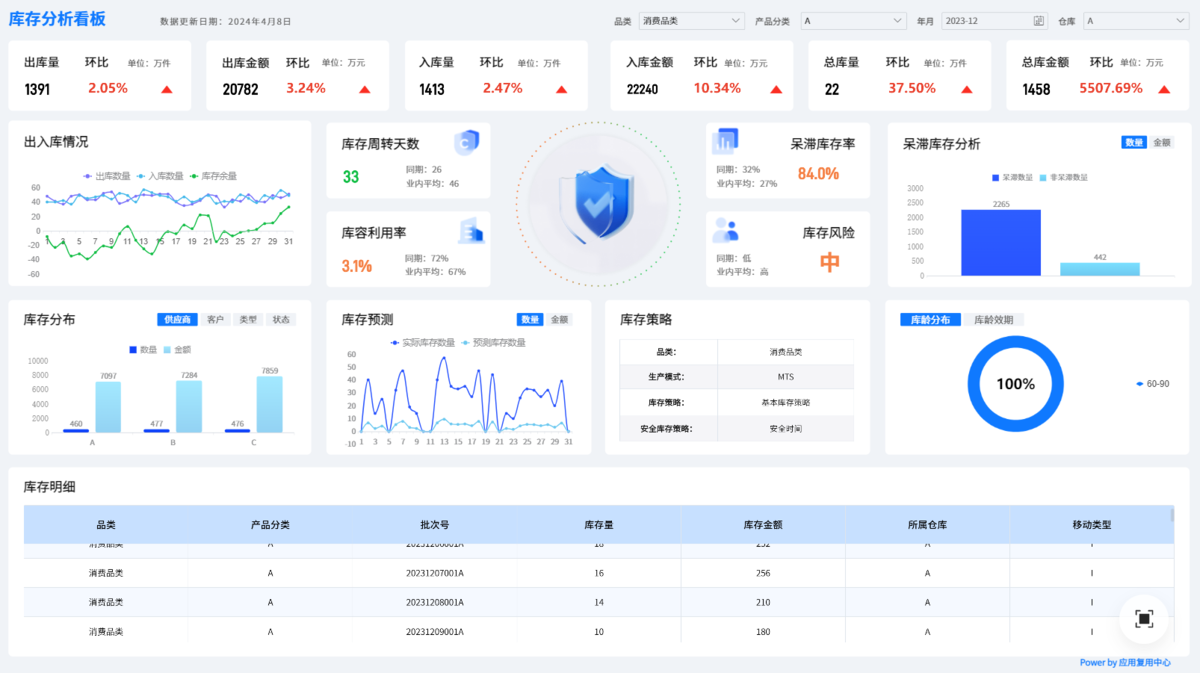Select 数量 tab in 库存预测
The image size is (1200, 673).
(x=530, y=320)
